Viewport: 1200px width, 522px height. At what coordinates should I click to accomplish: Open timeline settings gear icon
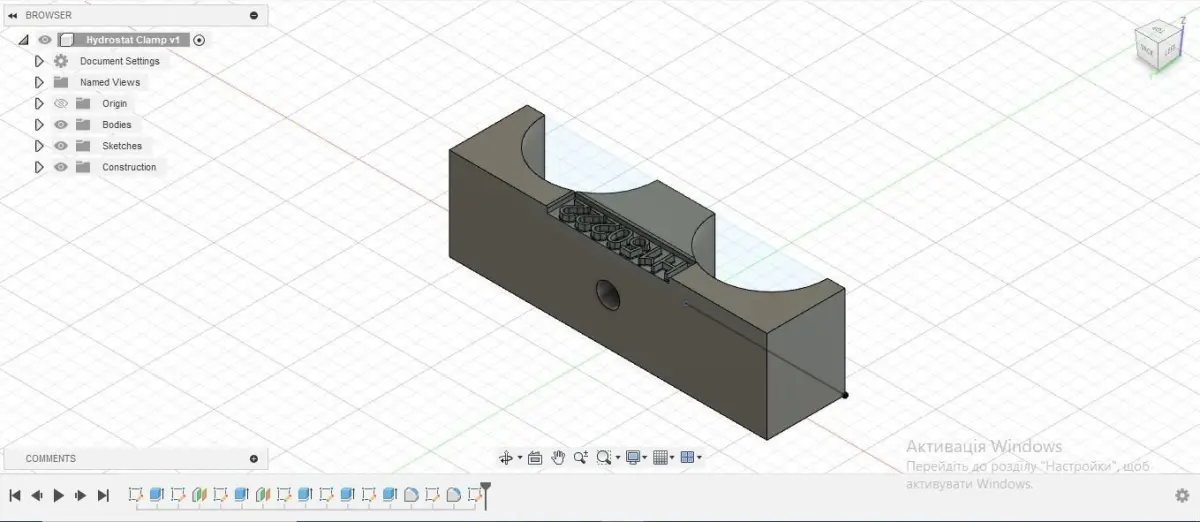1182,495
